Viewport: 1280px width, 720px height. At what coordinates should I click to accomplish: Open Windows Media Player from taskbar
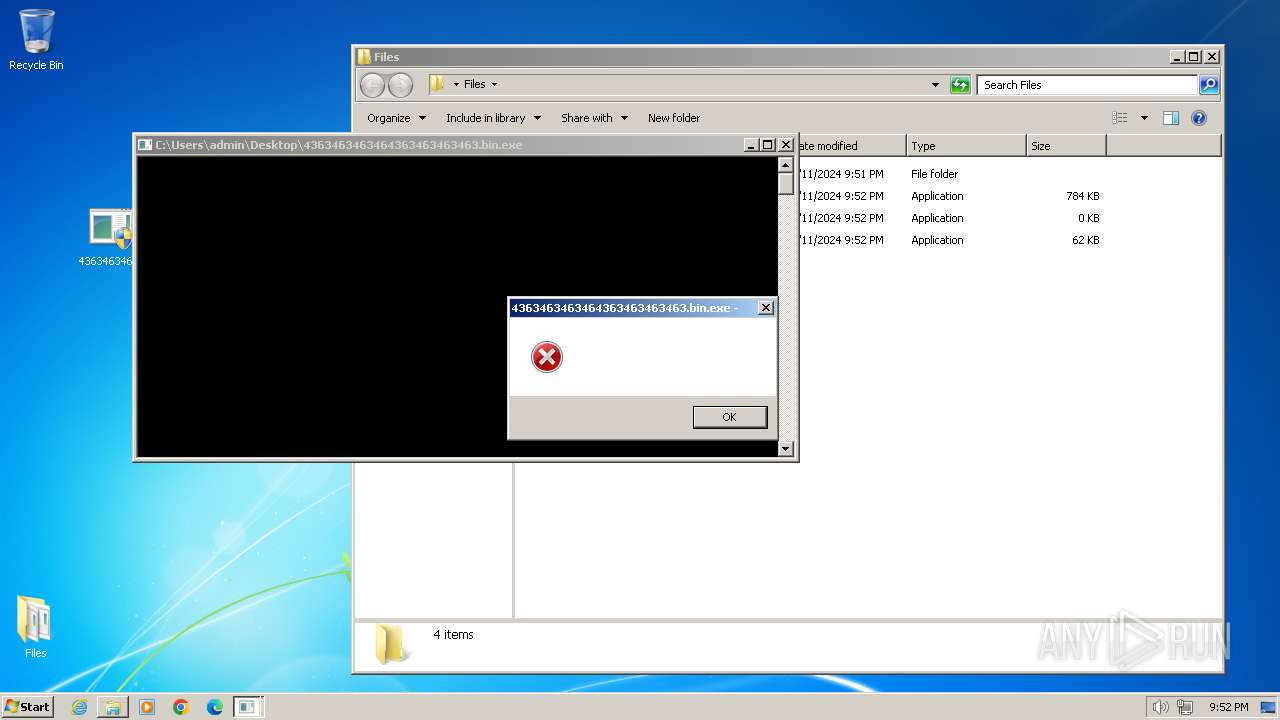pyautogui.click(x=147, y=707)
